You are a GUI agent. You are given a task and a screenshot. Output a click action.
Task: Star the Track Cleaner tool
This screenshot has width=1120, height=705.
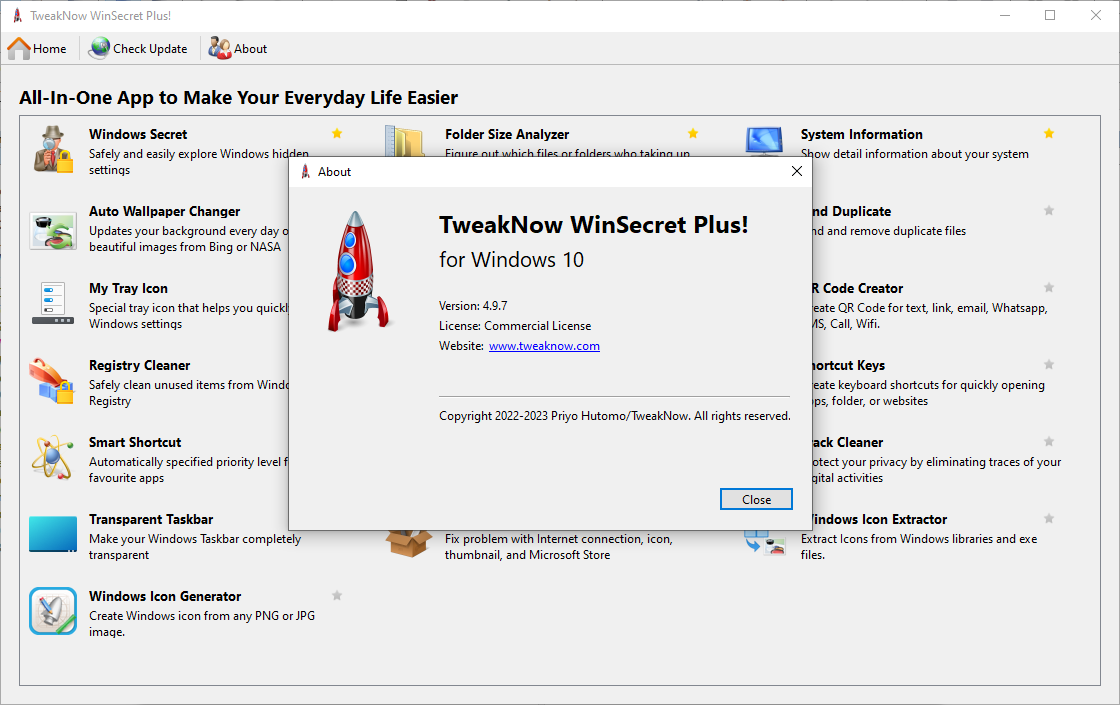(1049, 441)
